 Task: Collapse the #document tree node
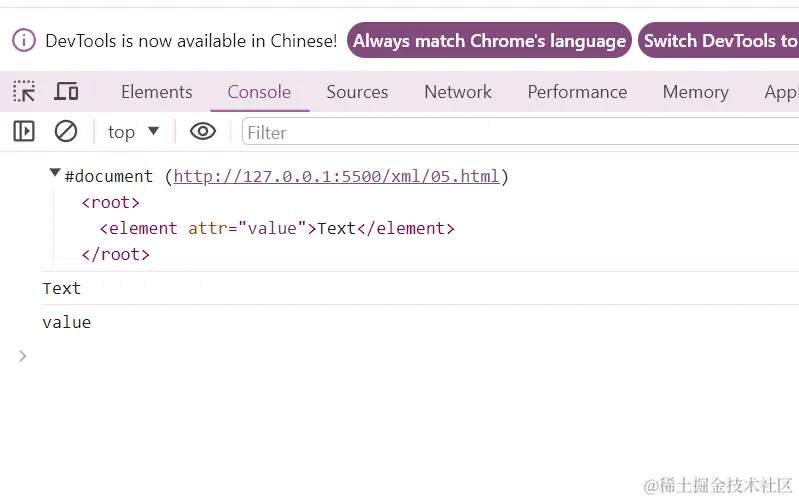(54, 174)
